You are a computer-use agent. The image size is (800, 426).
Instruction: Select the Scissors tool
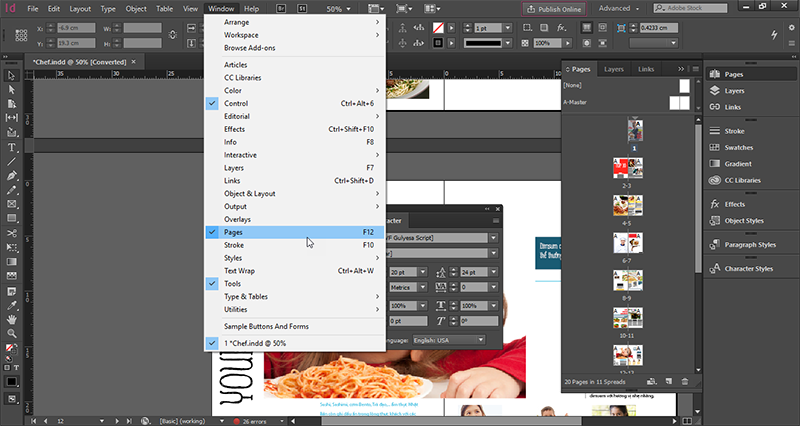(x=11, y=233)
